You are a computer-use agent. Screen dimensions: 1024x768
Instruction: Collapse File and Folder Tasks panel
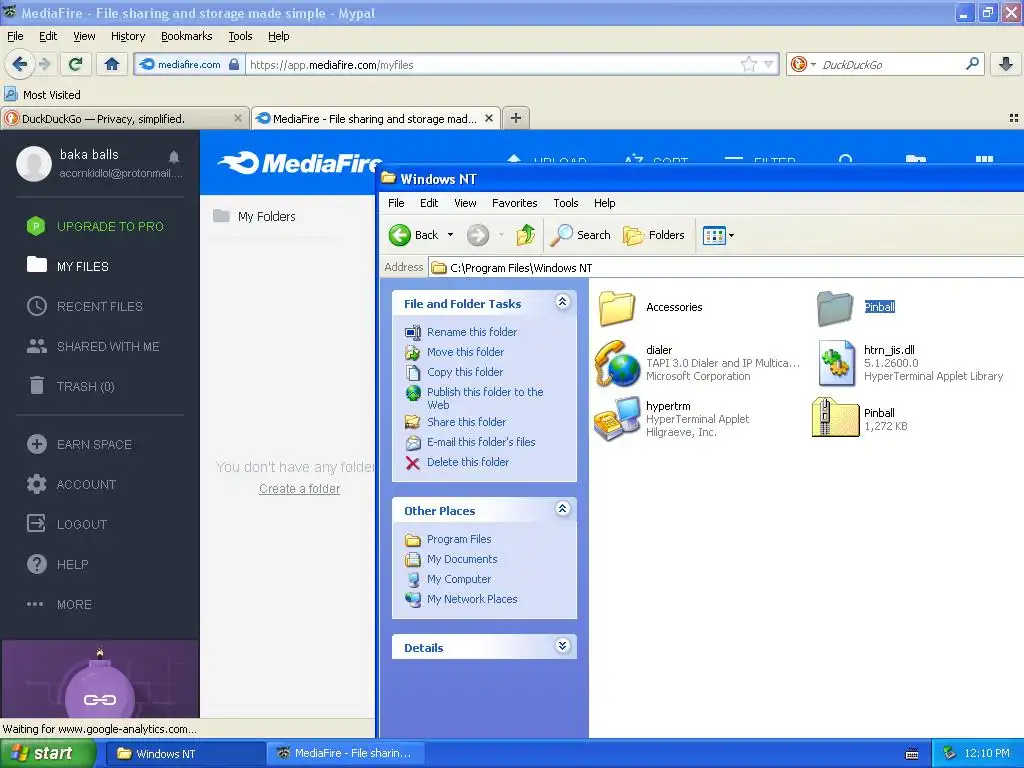pyautogui.click(x=562, y=302)
